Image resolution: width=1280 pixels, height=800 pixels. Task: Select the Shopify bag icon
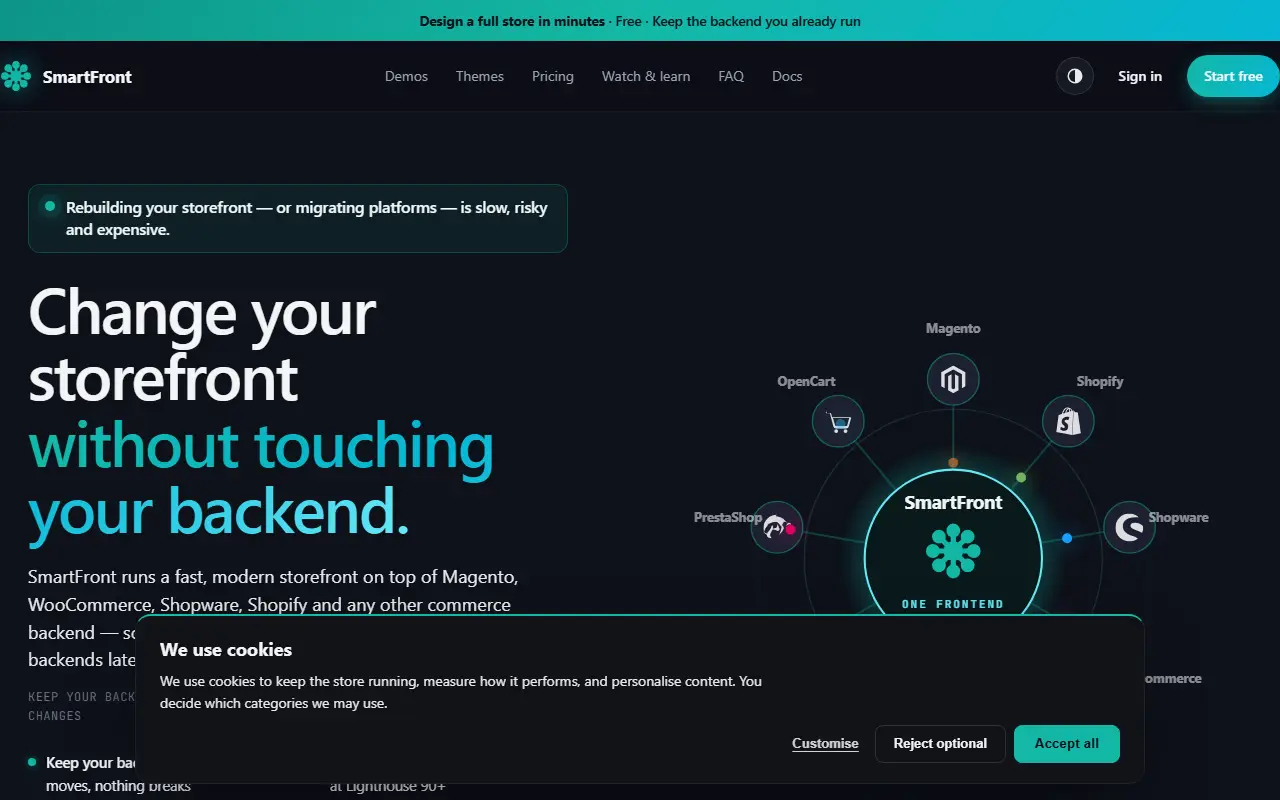[1068, 422]
